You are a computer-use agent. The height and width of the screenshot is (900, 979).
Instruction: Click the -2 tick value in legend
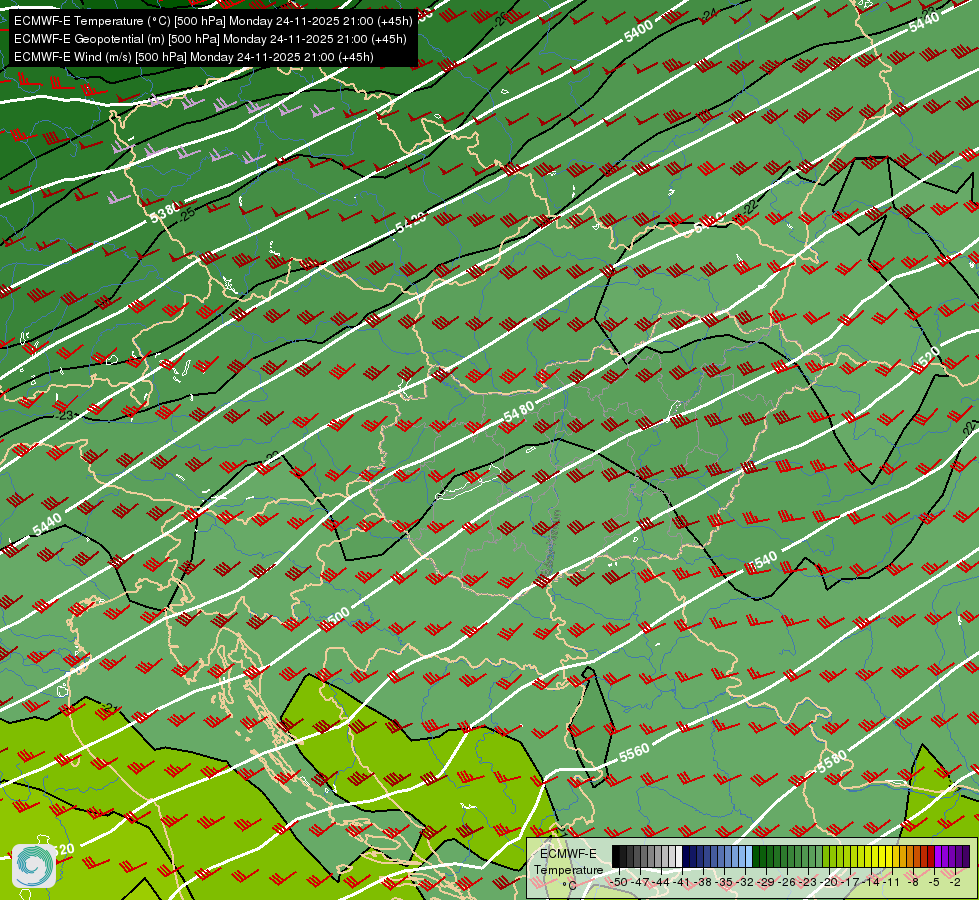(x=955, y=882)
